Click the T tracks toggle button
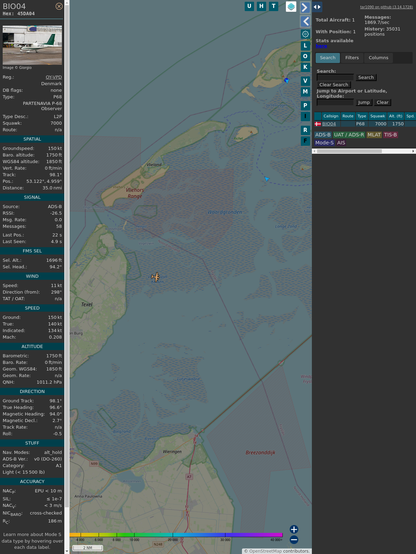This screenshot has height=554, width=416. click(273, 6)
